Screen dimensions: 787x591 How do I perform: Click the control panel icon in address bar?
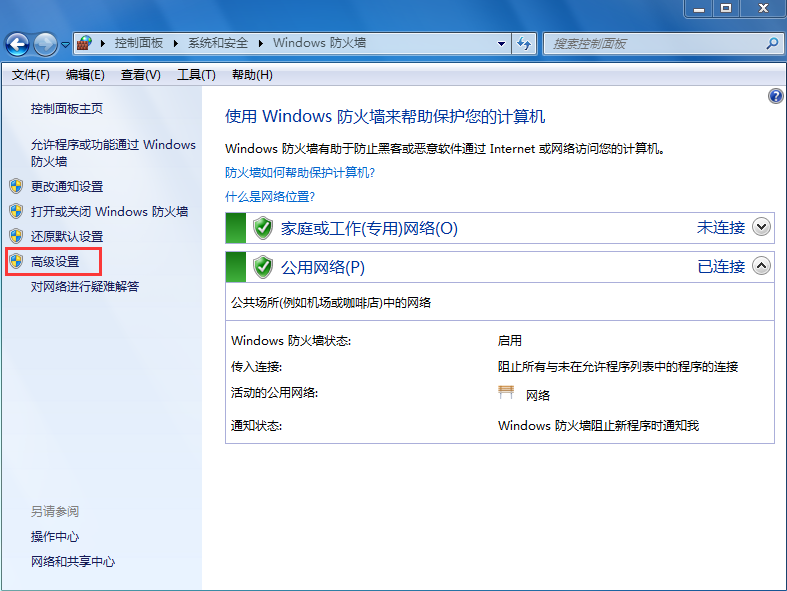[x=85, y=44]
